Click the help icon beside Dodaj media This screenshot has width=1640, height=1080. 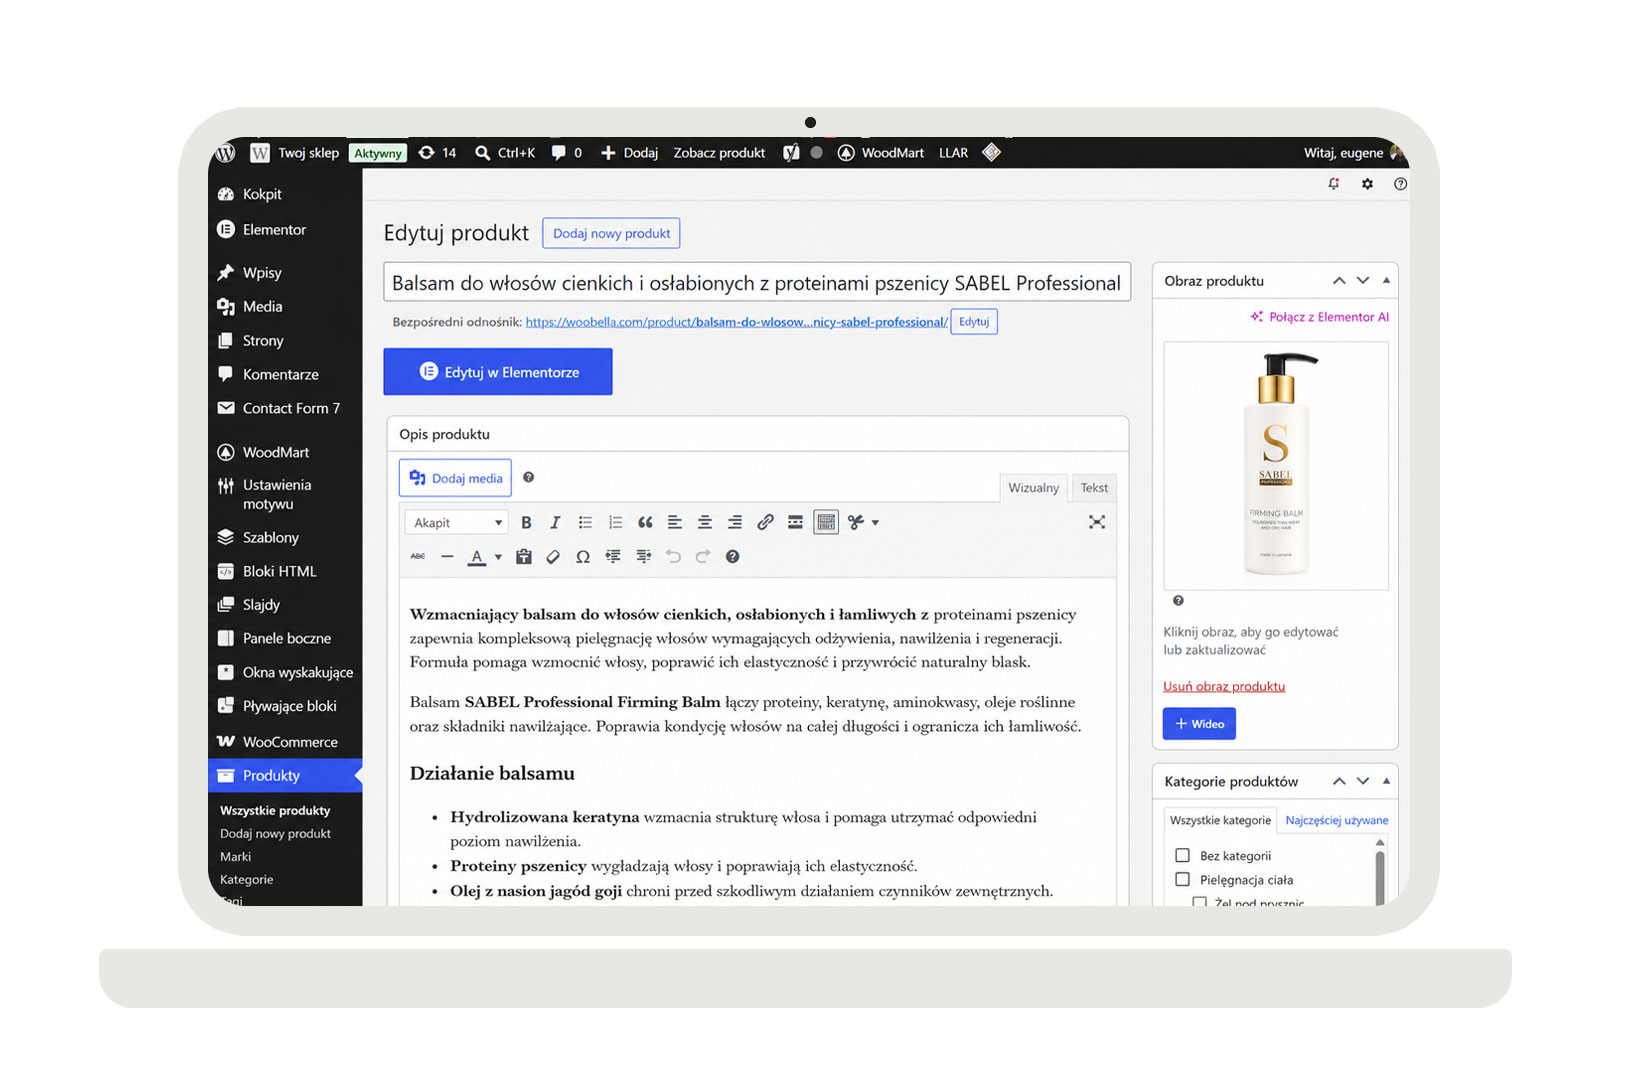[x=529, y=478]
